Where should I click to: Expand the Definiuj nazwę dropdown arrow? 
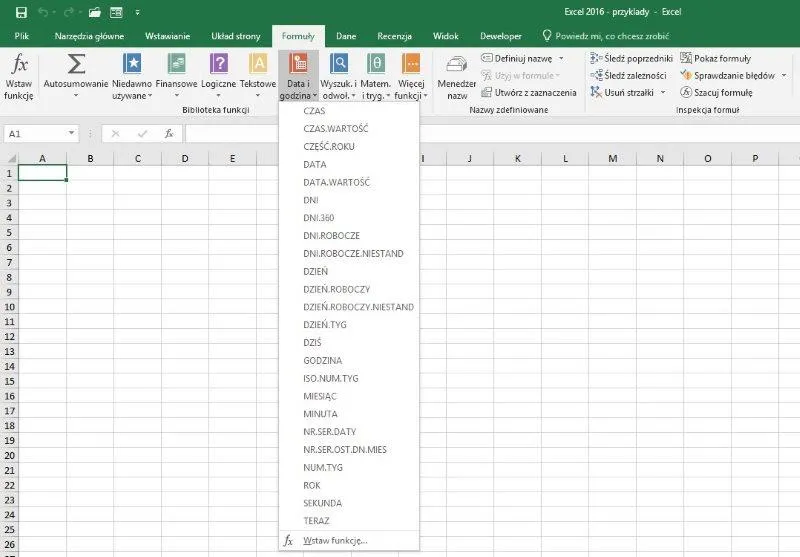[561, 58]
